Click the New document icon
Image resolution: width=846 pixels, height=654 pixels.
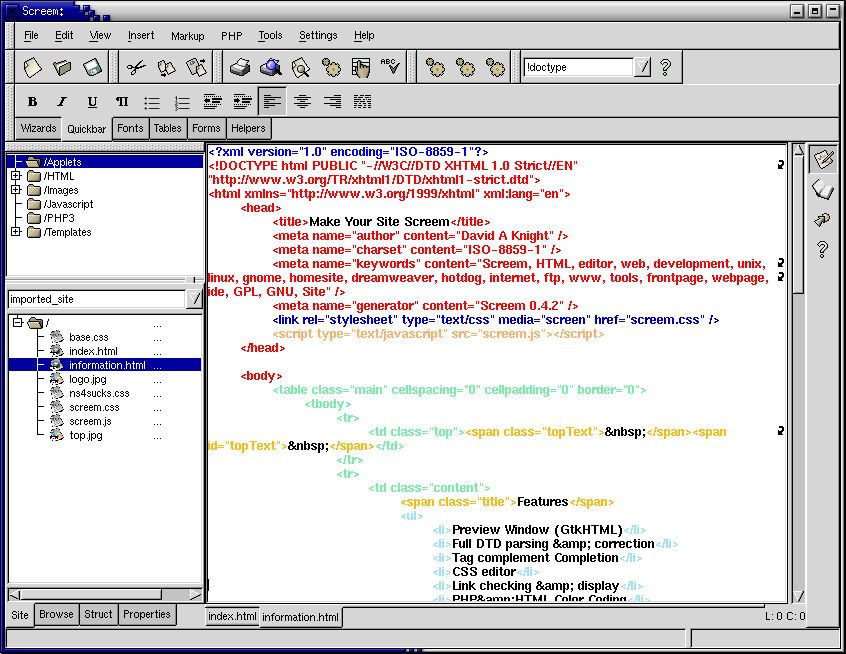tap(32, 67)
